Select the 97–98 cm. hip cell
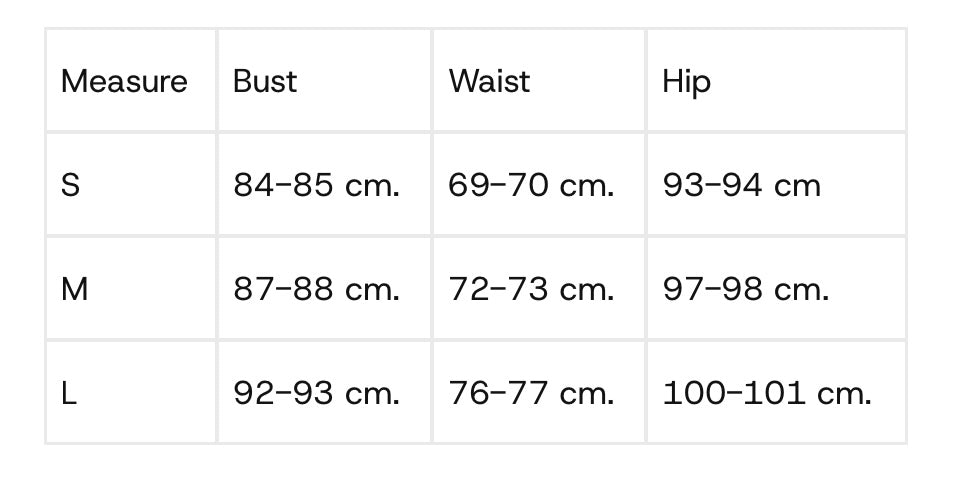 coord(745,289)
